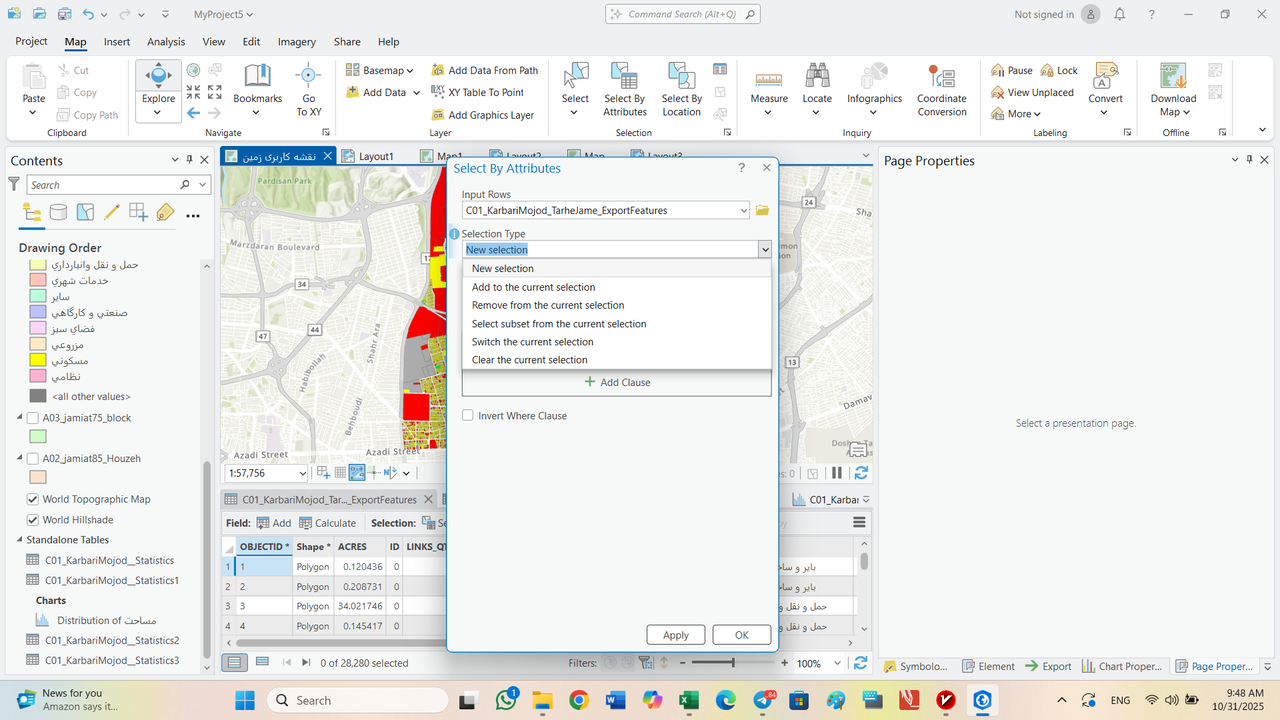Image resolution: width=1280 pixels, height=720 pixels.
Task: Select 'Add to the current selection' option
Action: pyautogui.click(x=617, y=287)
